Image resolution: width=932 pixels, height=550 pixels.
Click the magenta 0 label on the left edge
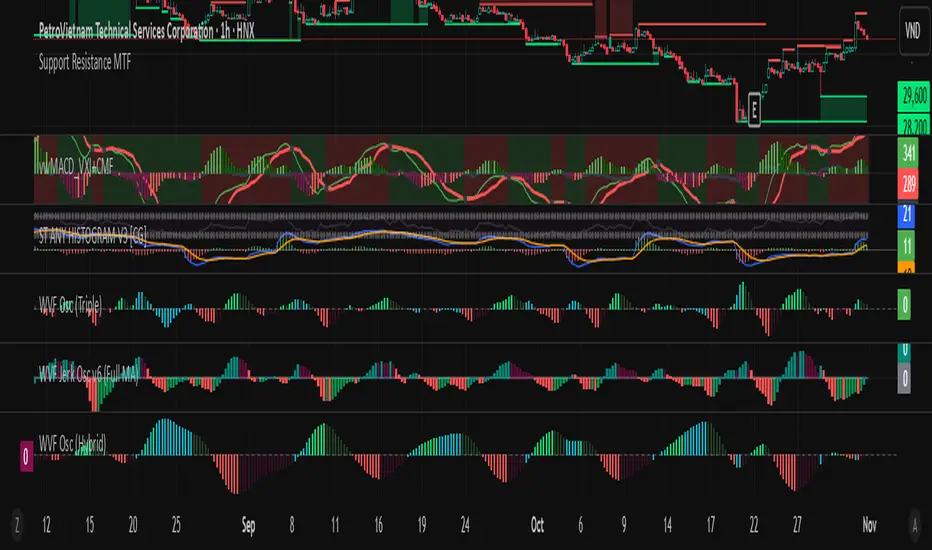[26, 456]
